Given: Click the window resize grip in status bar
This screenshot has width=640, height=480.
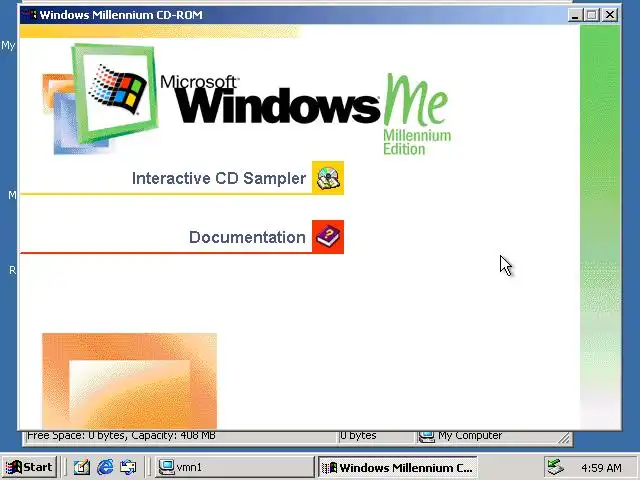Looking at the screenshot, I should pyautogui.click(x=564, y=438).
